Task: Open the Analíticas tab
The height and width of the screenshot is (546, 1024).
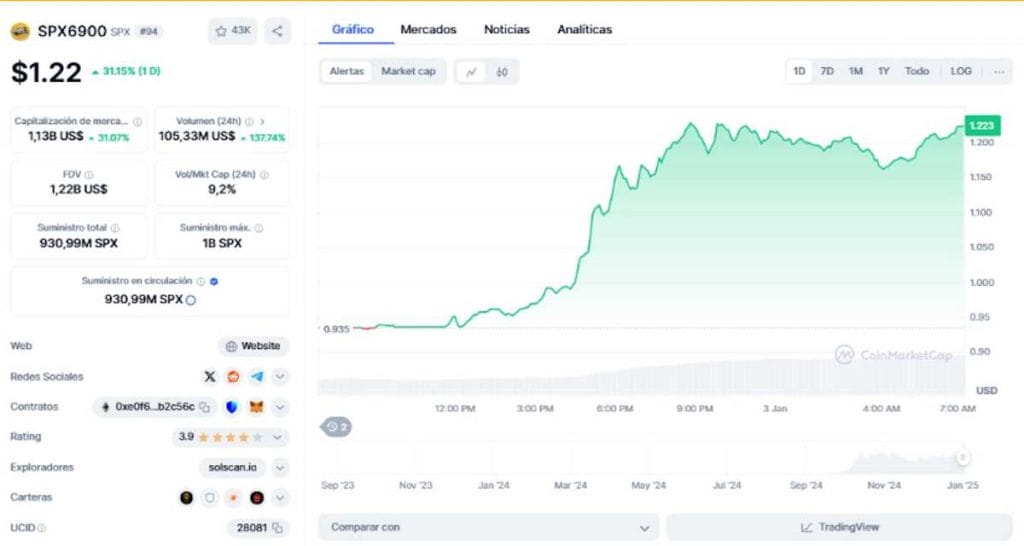Action: 584,29
